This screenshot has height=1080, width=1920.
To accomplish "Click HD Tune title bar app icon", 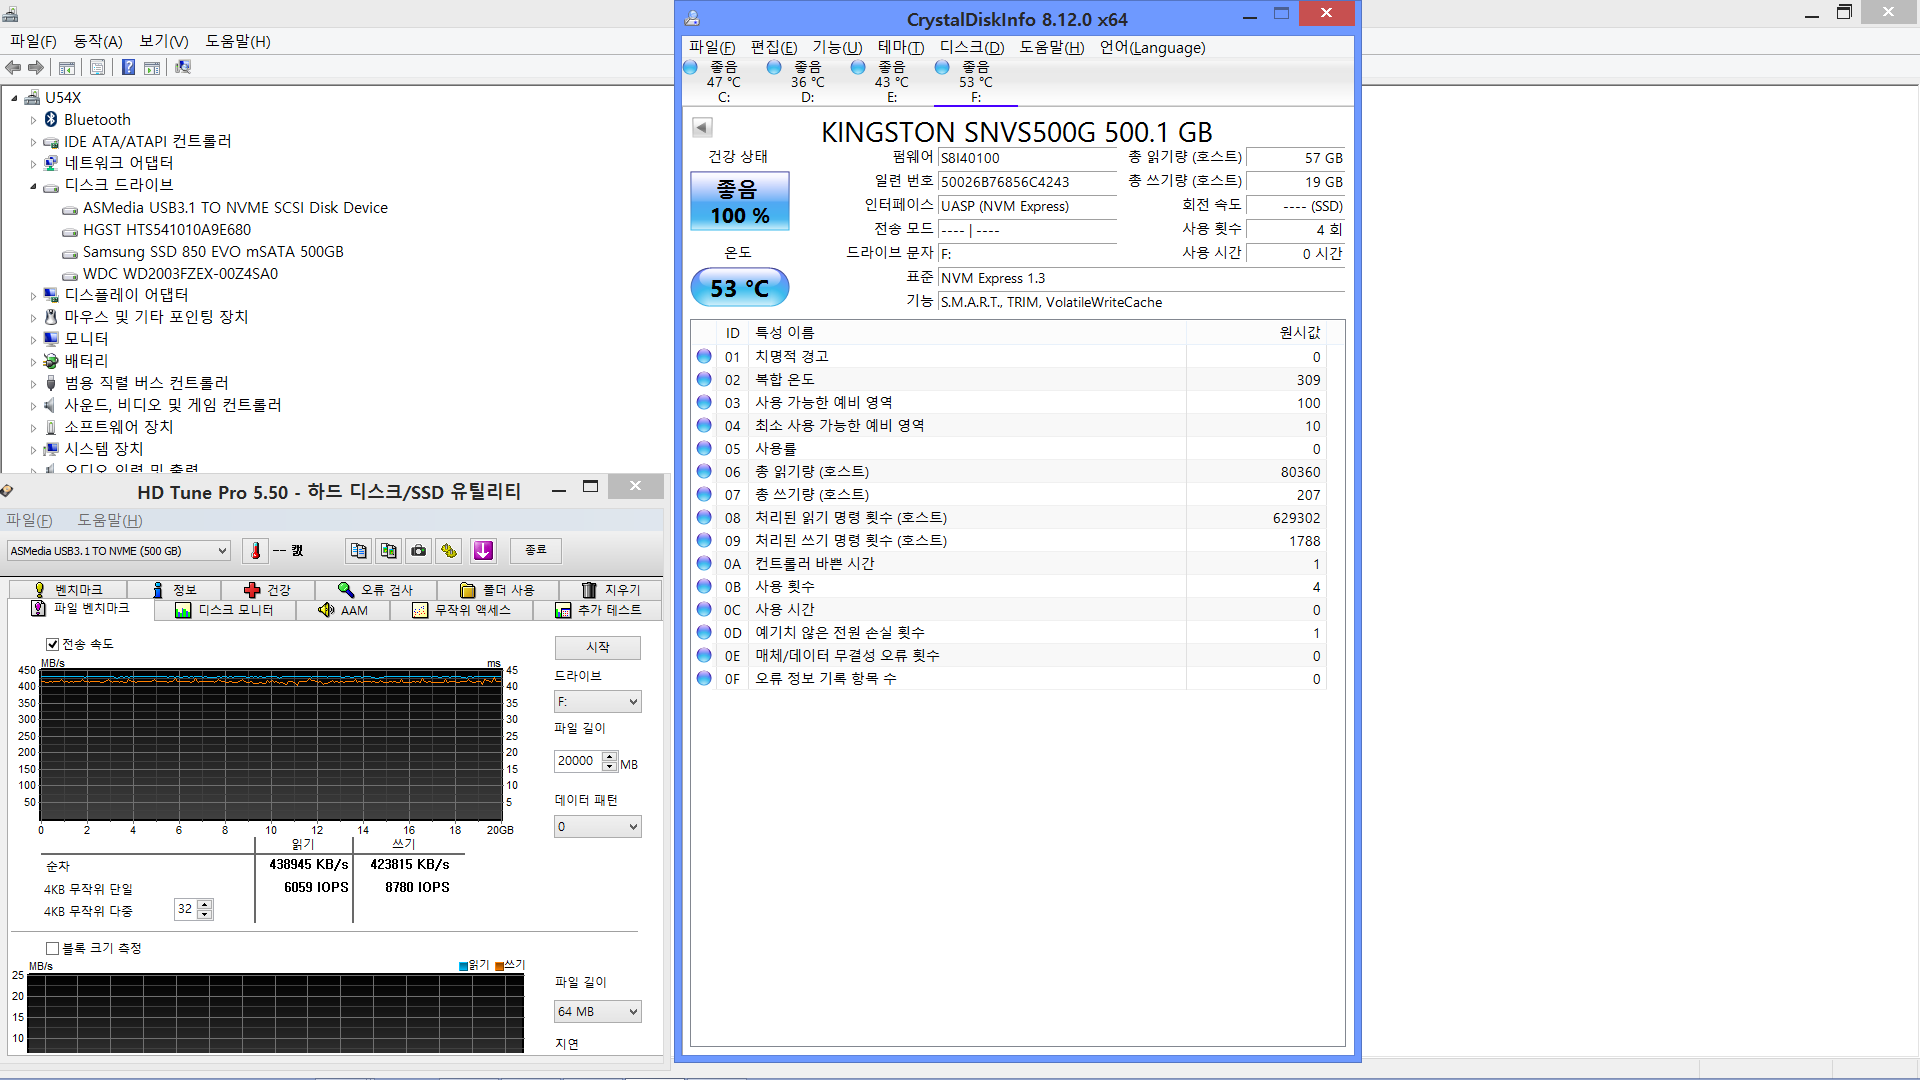I will pyautogui.click(x=7, y=491).
